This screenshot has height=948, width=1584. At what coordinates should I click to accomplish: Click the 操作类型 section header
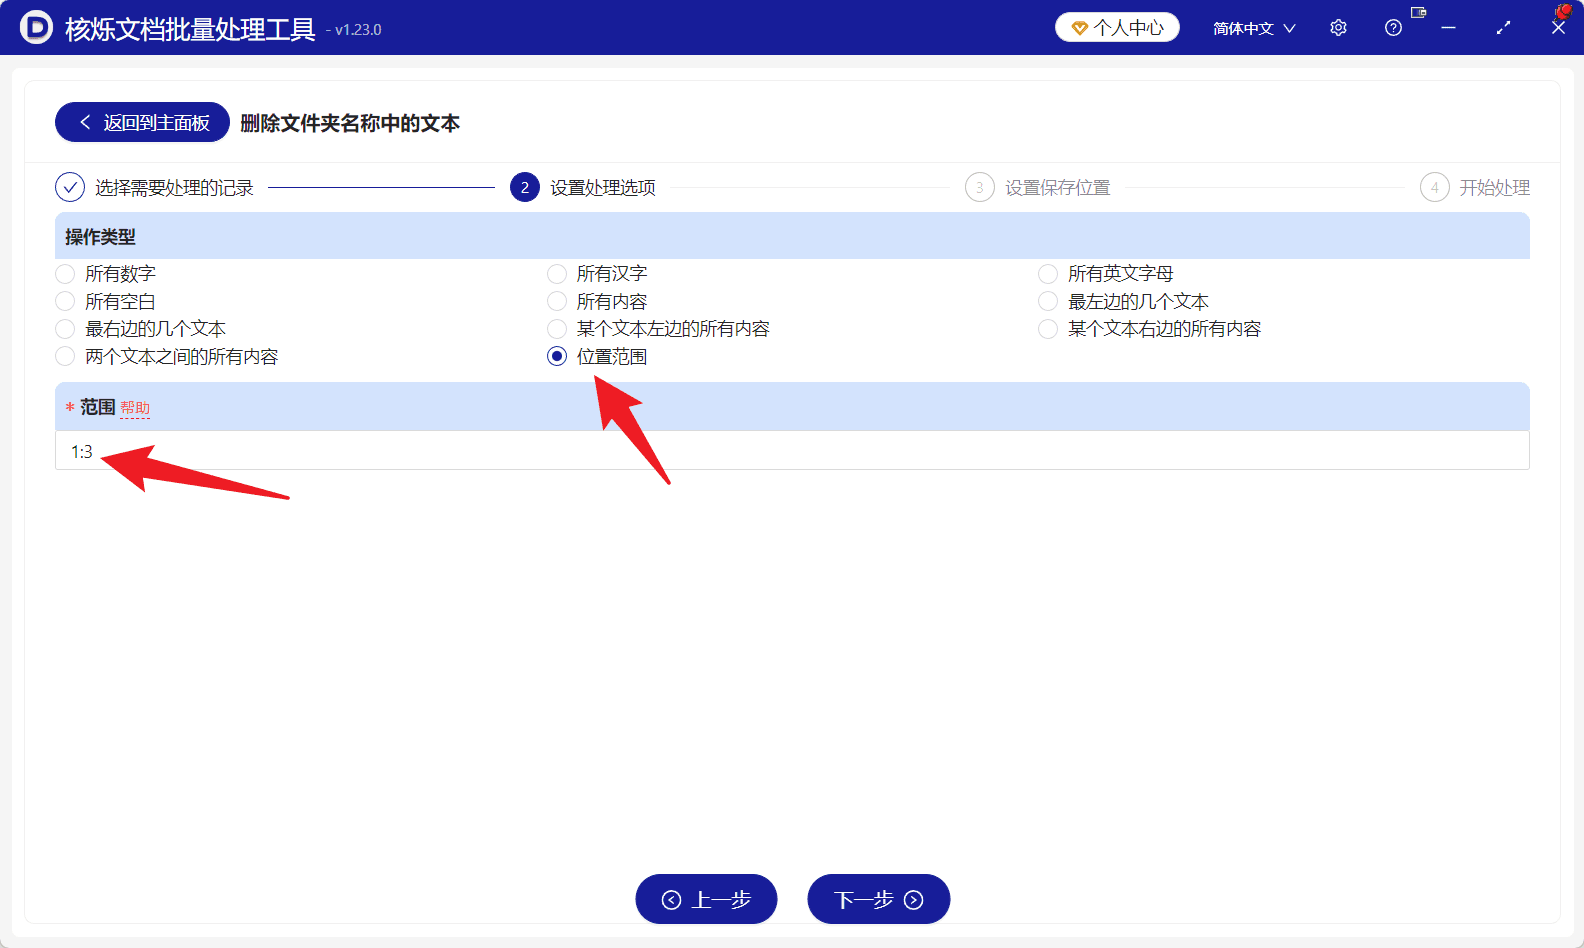point(792,236)
